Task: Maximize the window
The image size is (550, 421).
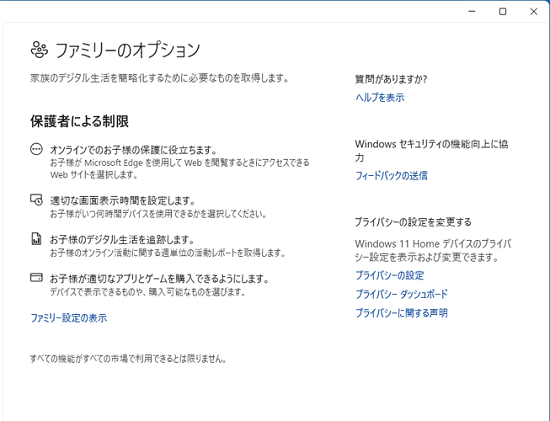Action: coord(503,12)
